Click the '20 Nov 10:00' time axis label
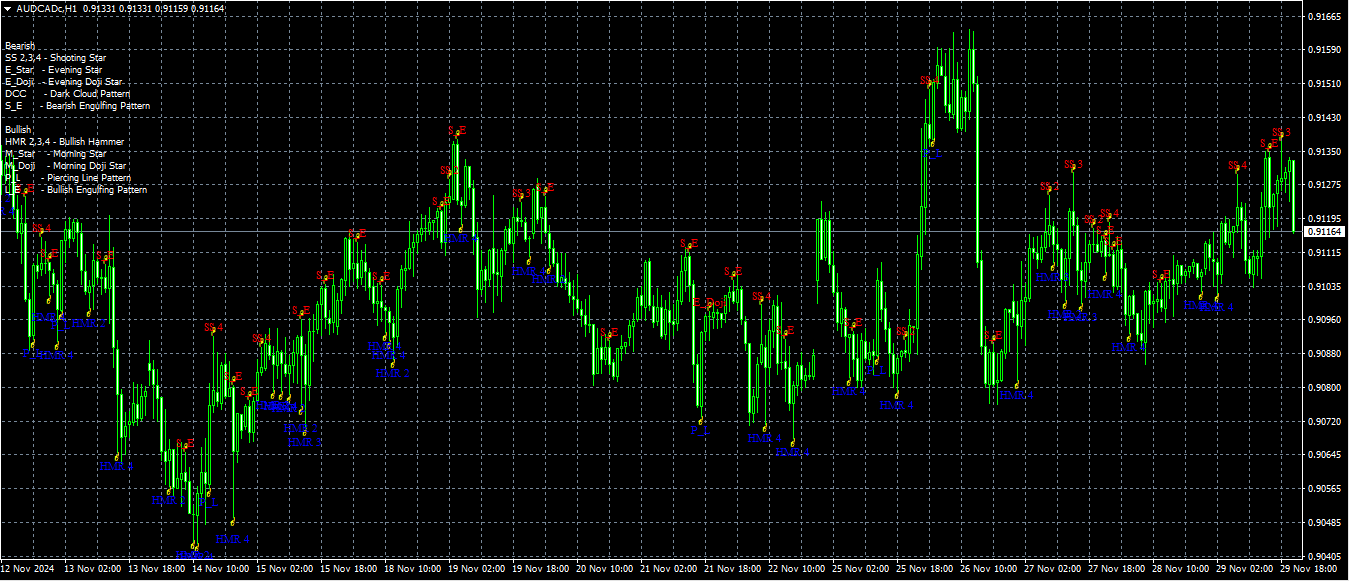This screenshot has width=1349, height=581. tap(605, 569)
